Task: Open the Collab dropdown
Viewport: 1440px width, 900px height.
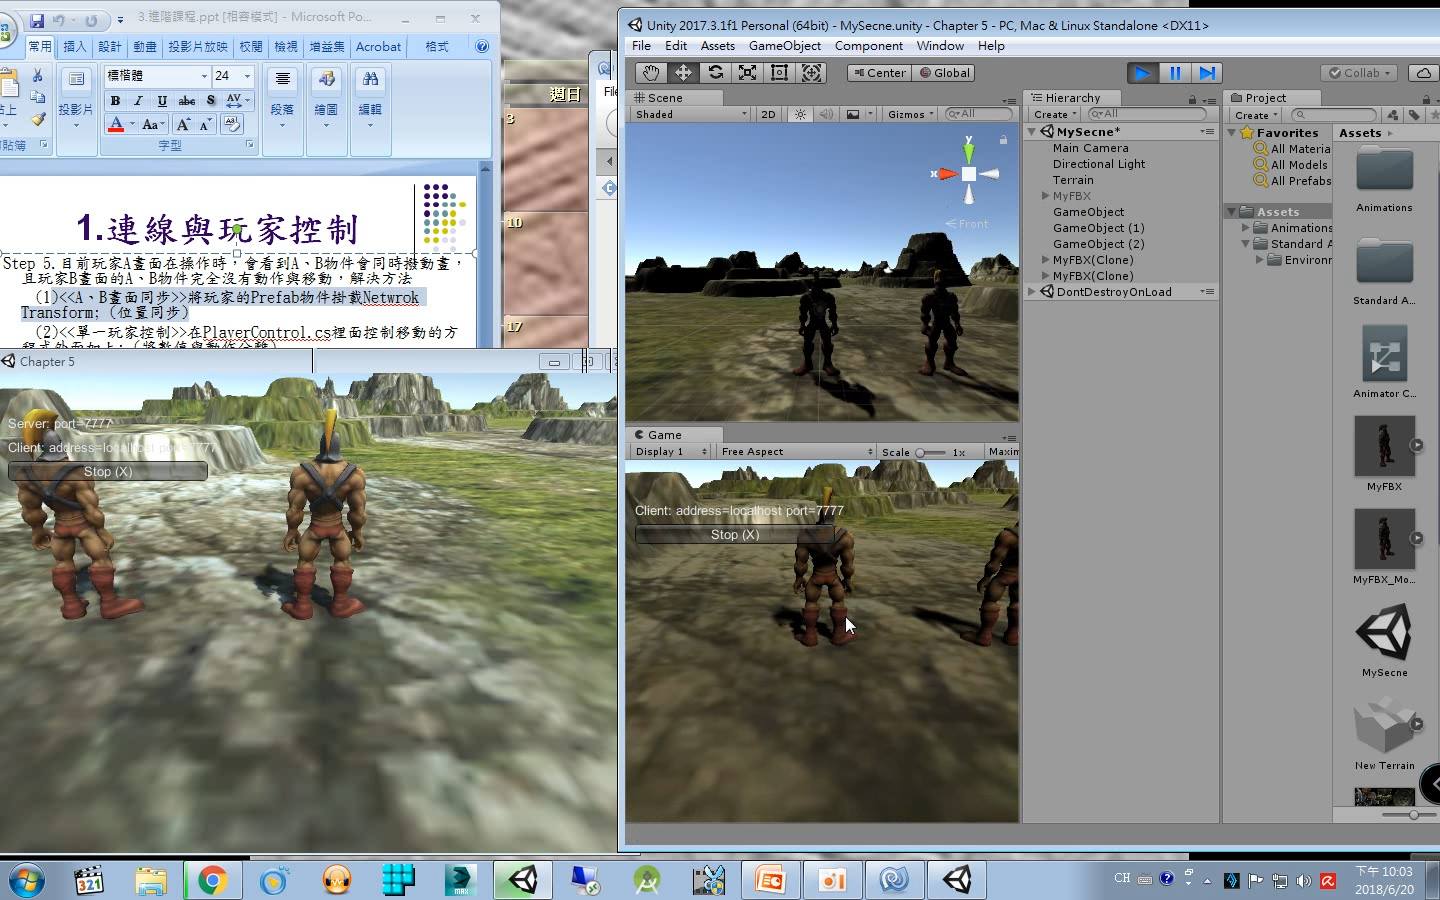Action: 1361,73
